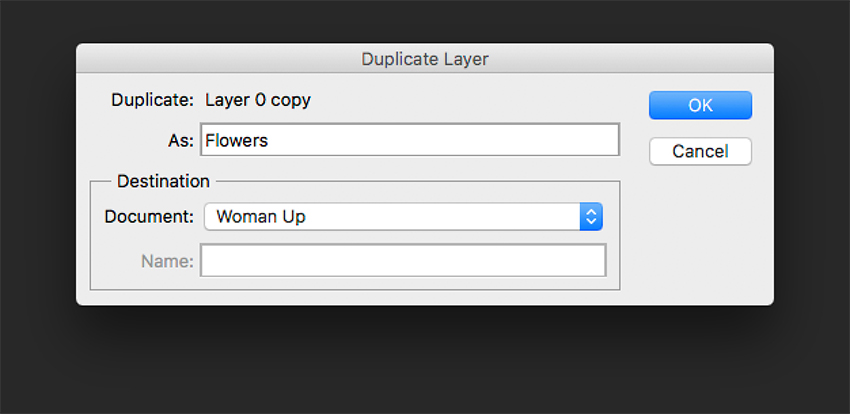Viewport: 850px width, 414px height.
Task: Click the 'Document:' label
Action: click(x=149, y=217)
